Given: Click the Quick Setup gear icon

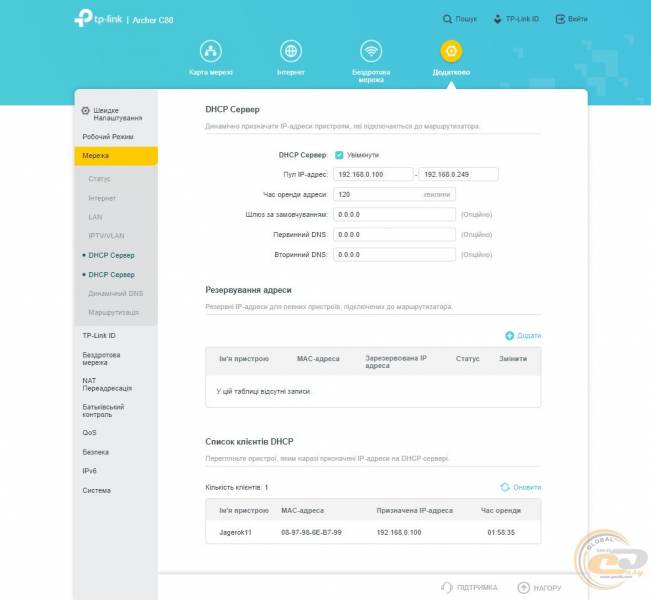Looking at the screenshot, I should pos(86,110).
